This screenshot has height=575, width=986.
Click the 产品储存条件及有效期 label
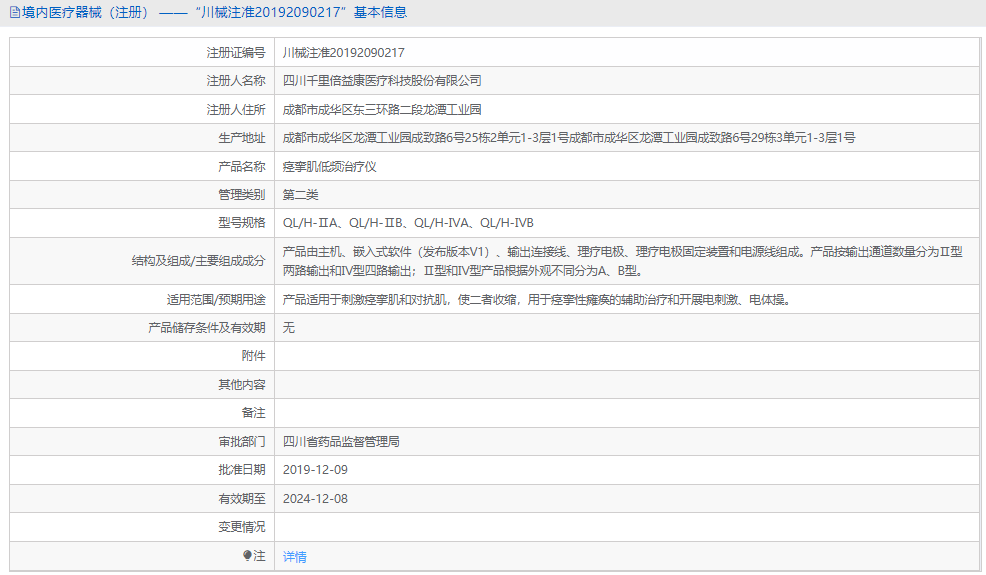(x=207, y=328)
